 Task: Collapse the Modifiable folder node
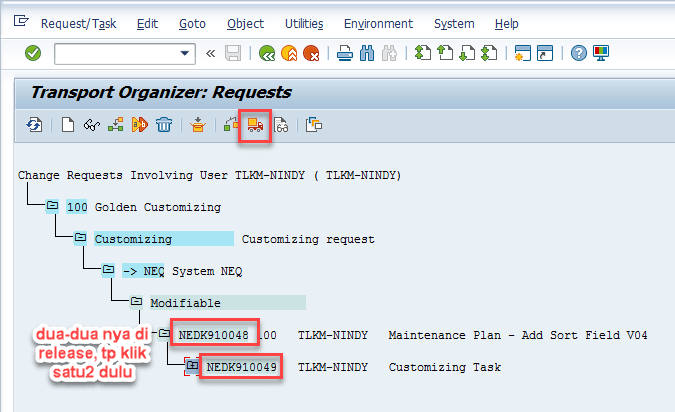point(136,302)
